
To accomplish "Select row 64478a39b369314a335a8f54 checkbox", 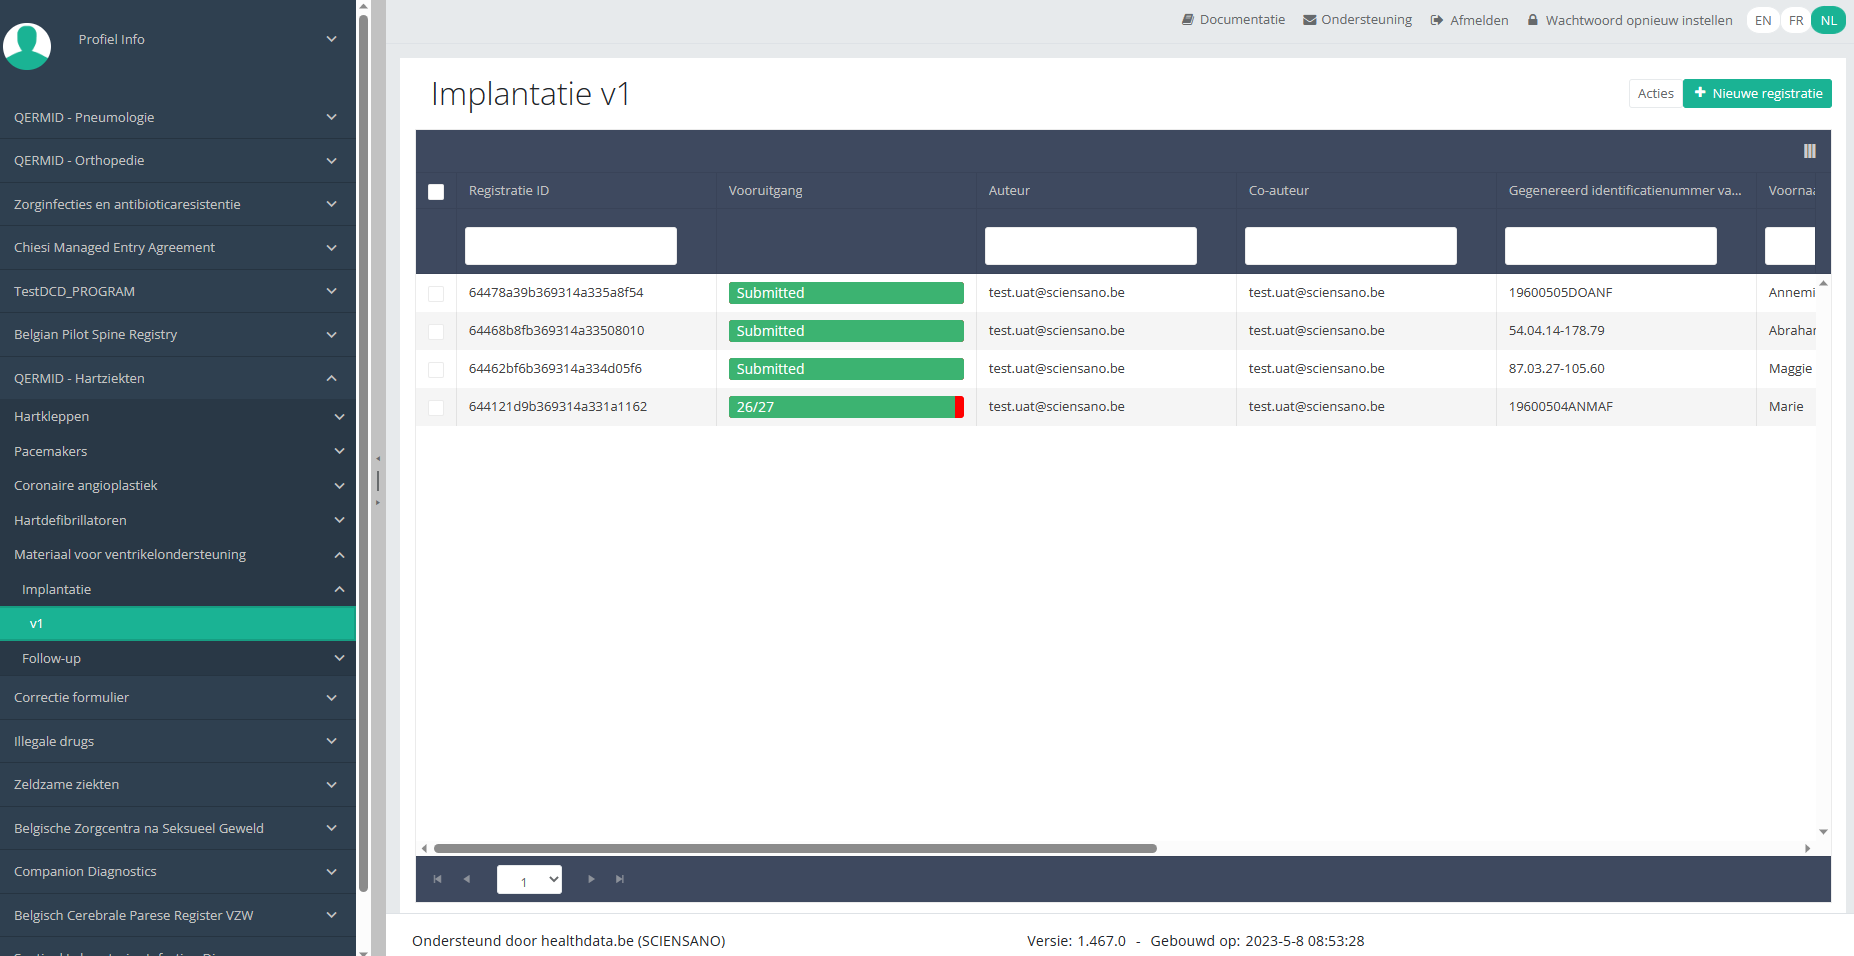I will click(436, 294).
